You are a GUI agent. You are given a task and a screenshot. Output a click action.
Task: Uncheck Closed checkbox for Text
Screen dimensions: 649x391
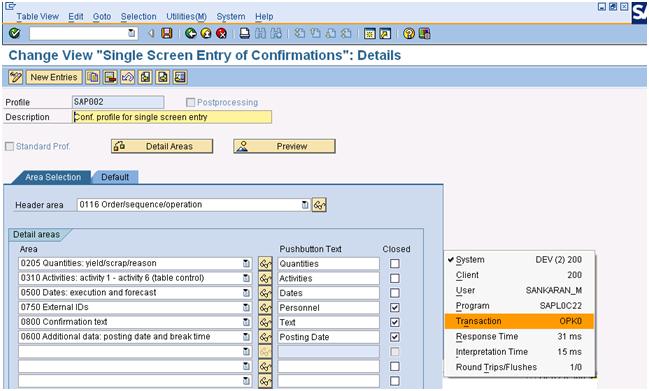[395, 322]
